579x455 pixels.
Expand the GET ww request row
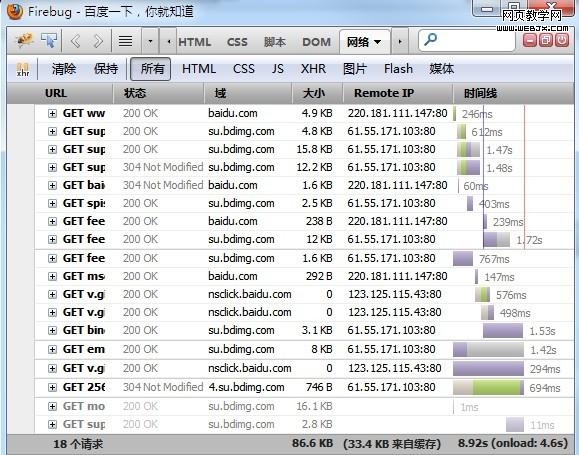(x=52, y=113)
